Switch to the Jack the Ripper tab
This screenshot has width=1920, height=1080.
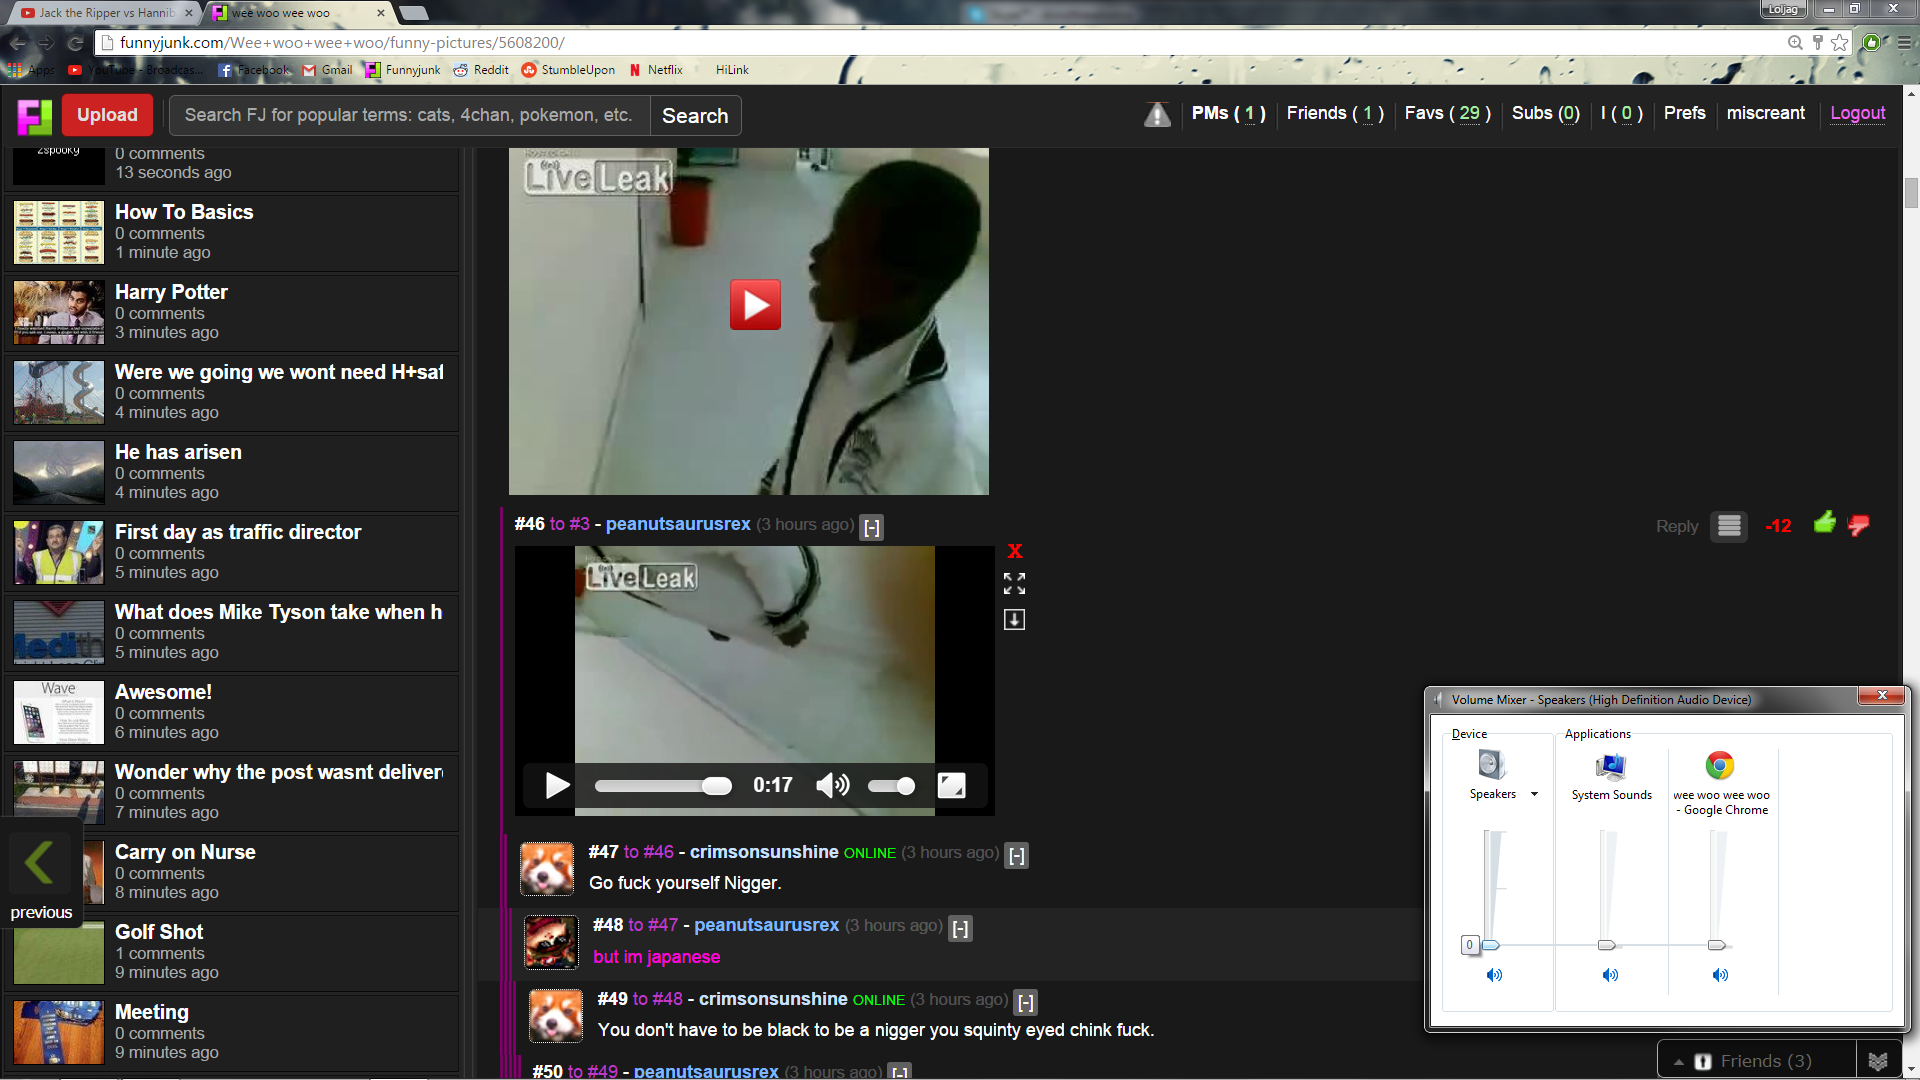coord(105,13)
